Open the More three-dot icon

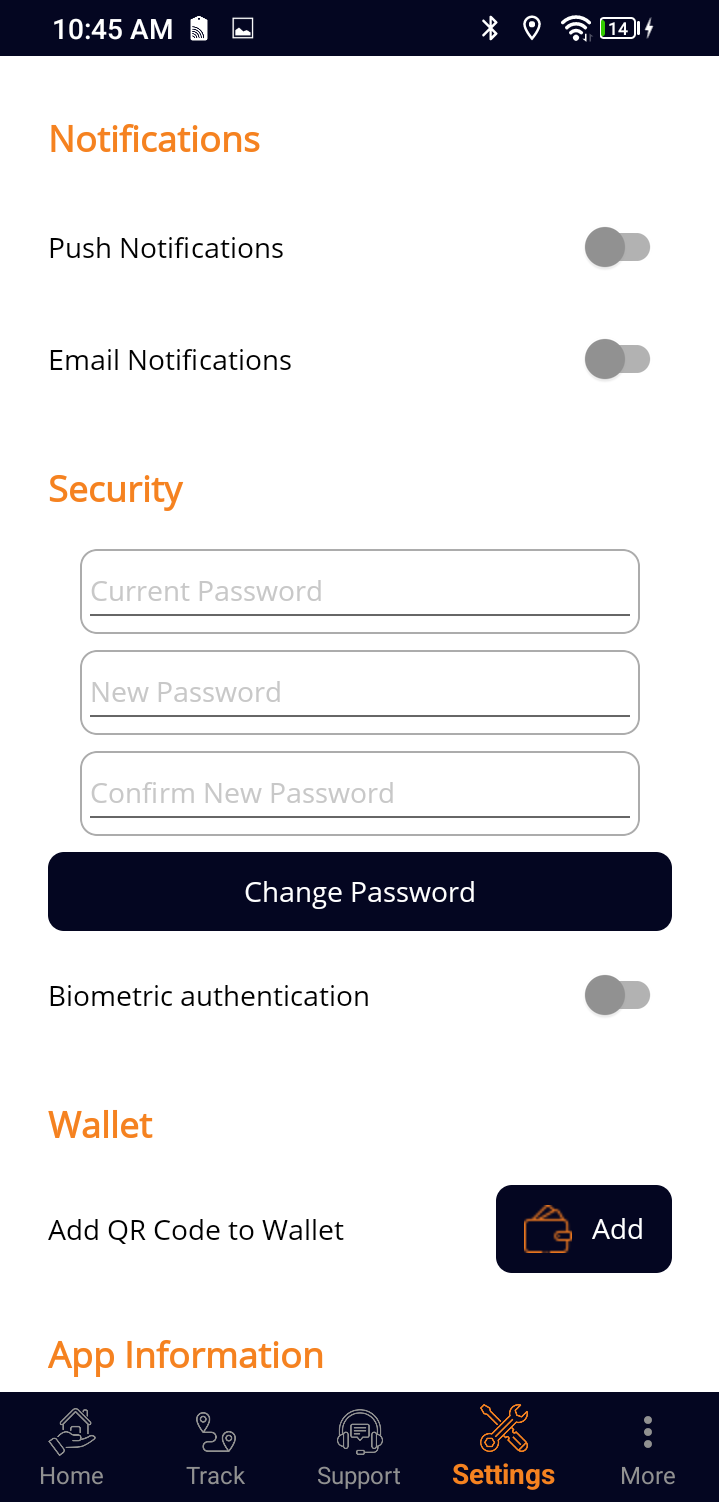click(647, 1430)
